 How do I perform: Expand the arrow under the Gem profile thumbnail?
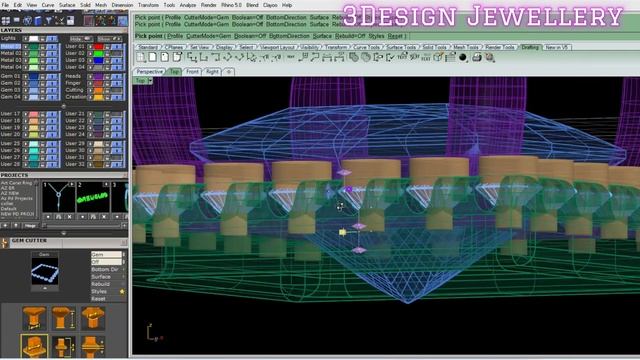pyautogui.click(x=45, y=288)
